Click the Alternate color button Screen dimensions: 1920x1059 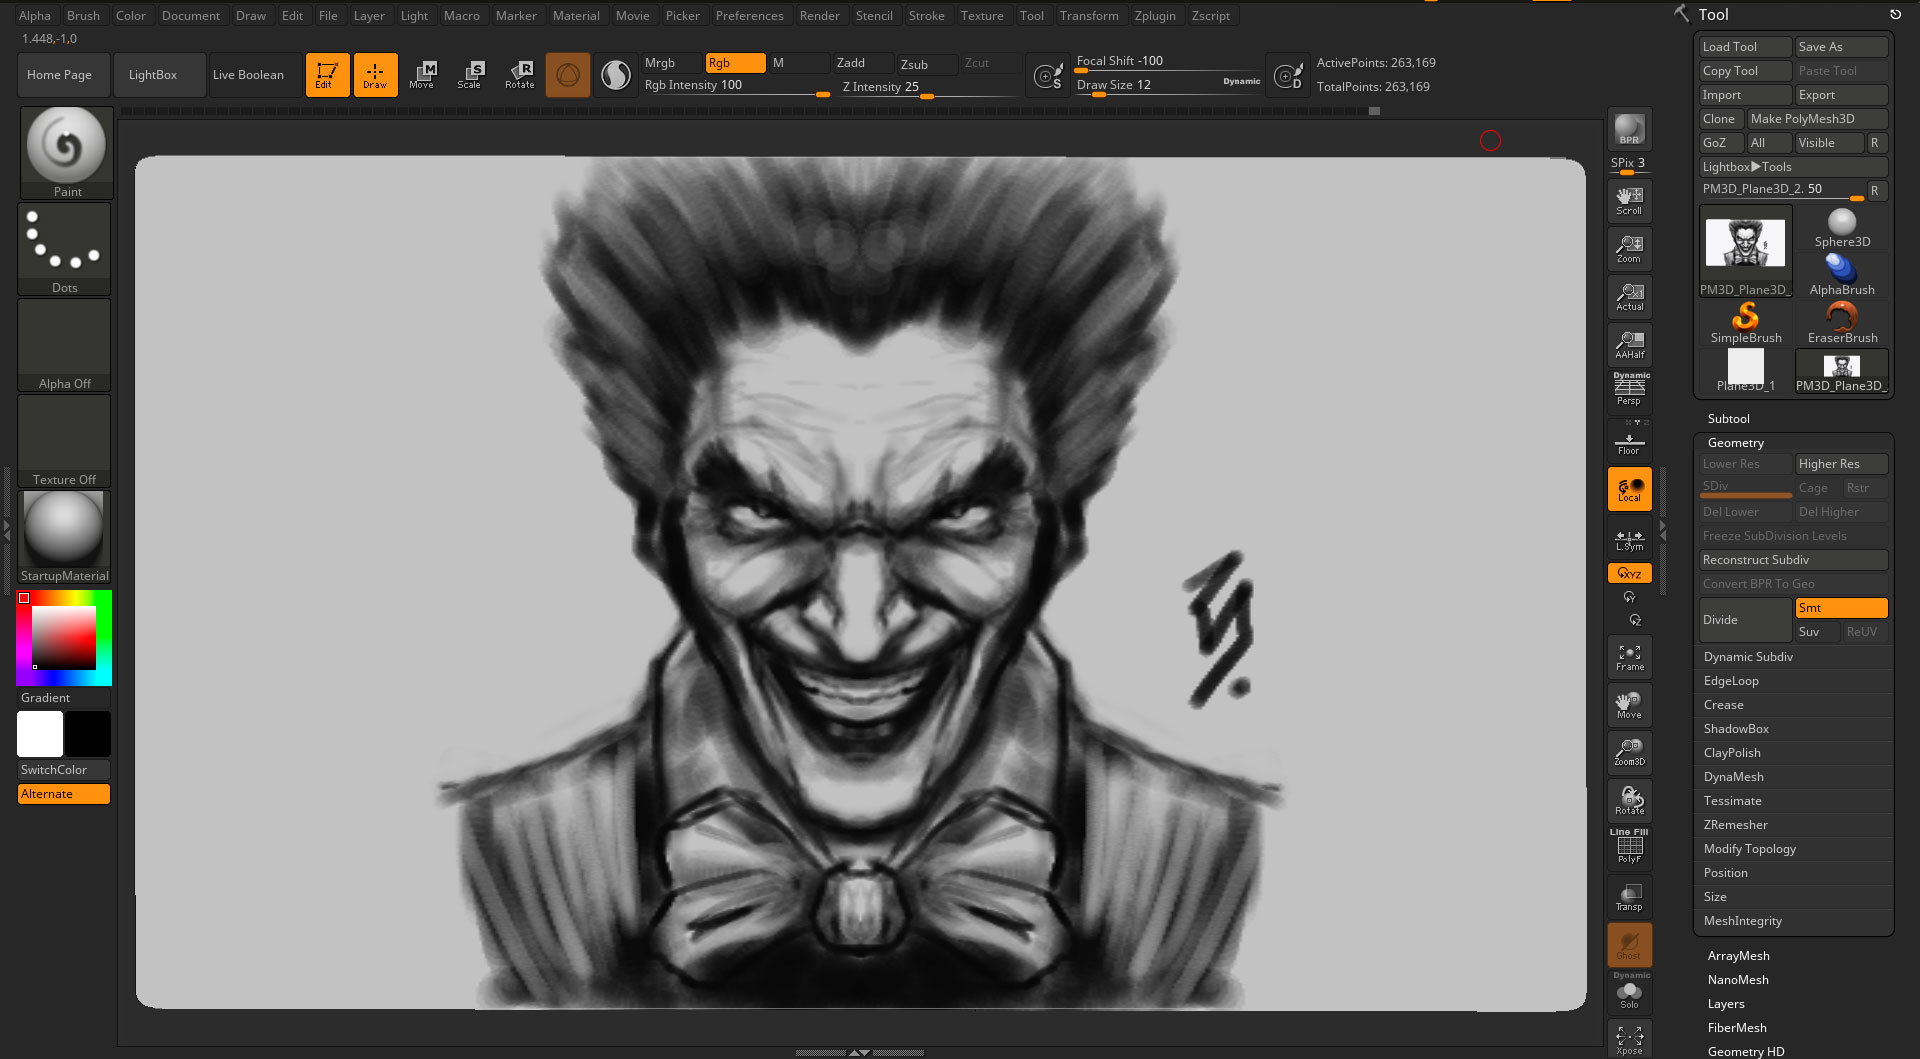tap(64, 794)
